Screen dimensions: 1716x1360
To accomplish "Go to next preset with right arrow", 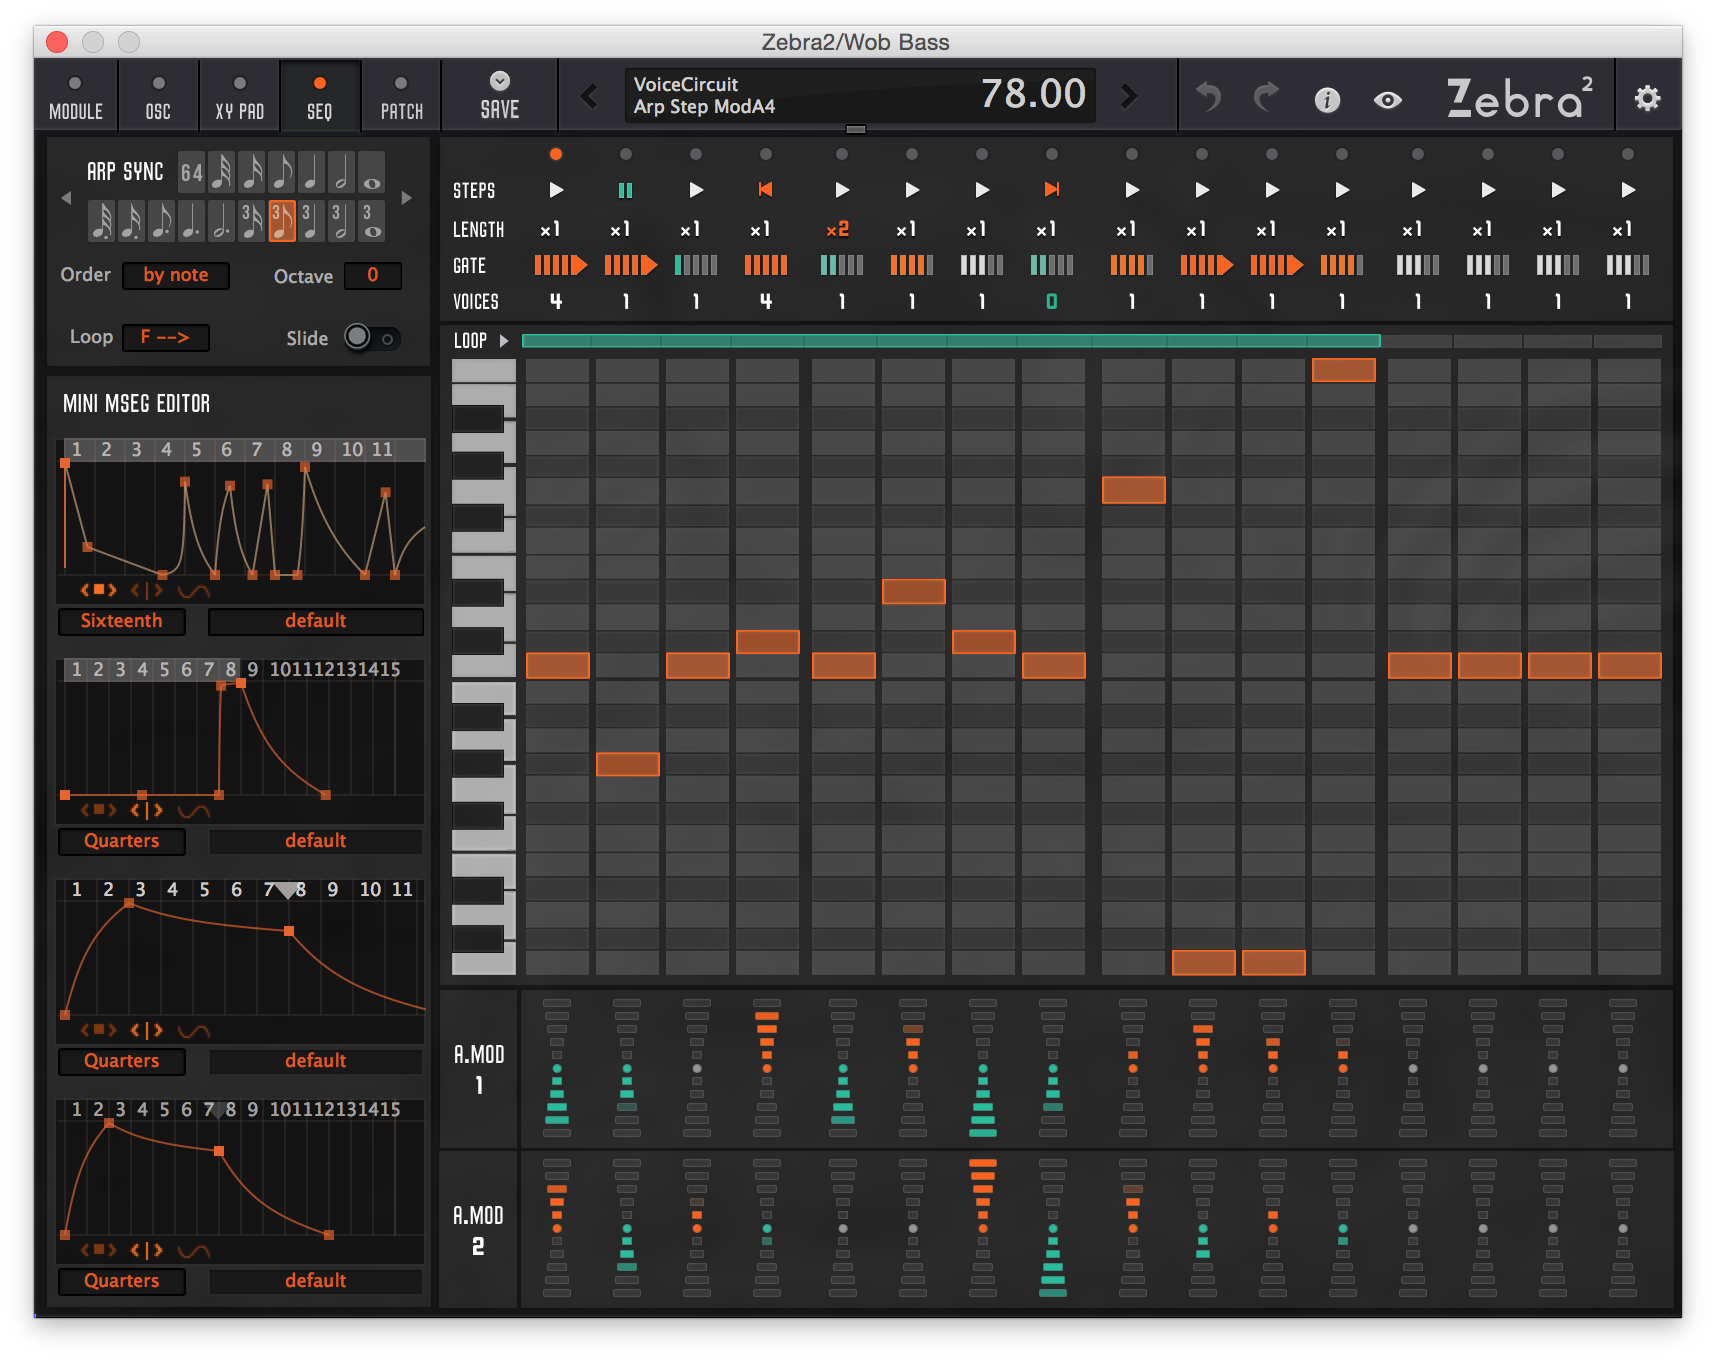I will (x=1129, y=96).
